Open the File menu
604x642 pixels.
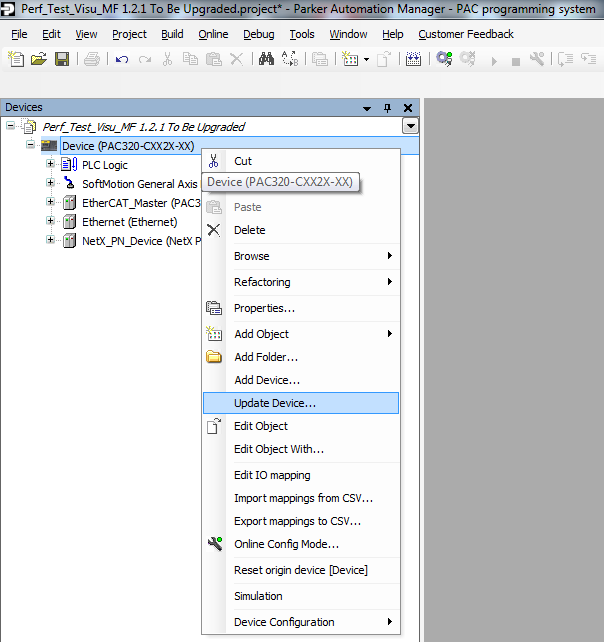[19, 34]
